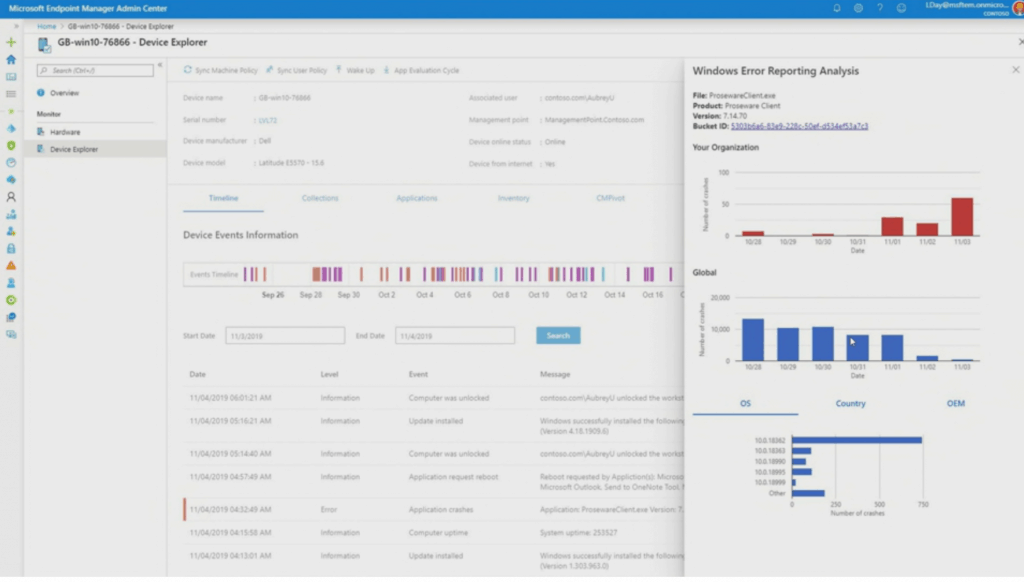Viewport: 1024px width, 582px height.
Task: Go to Home via the breadcrumb link
Action: point(46,26)
